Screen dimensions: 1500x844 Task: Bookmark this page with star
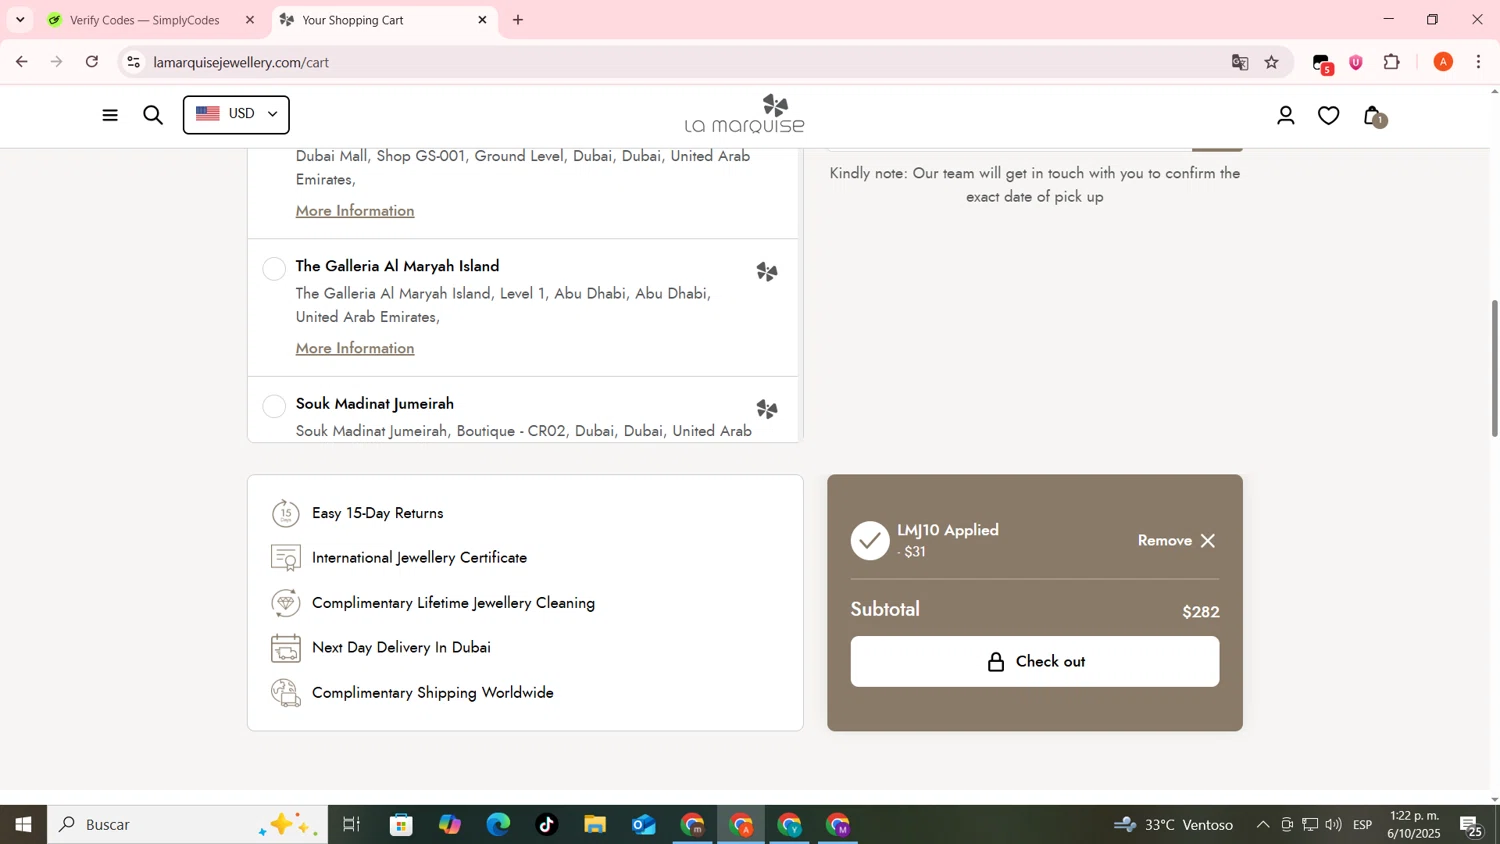point(1272,62)
